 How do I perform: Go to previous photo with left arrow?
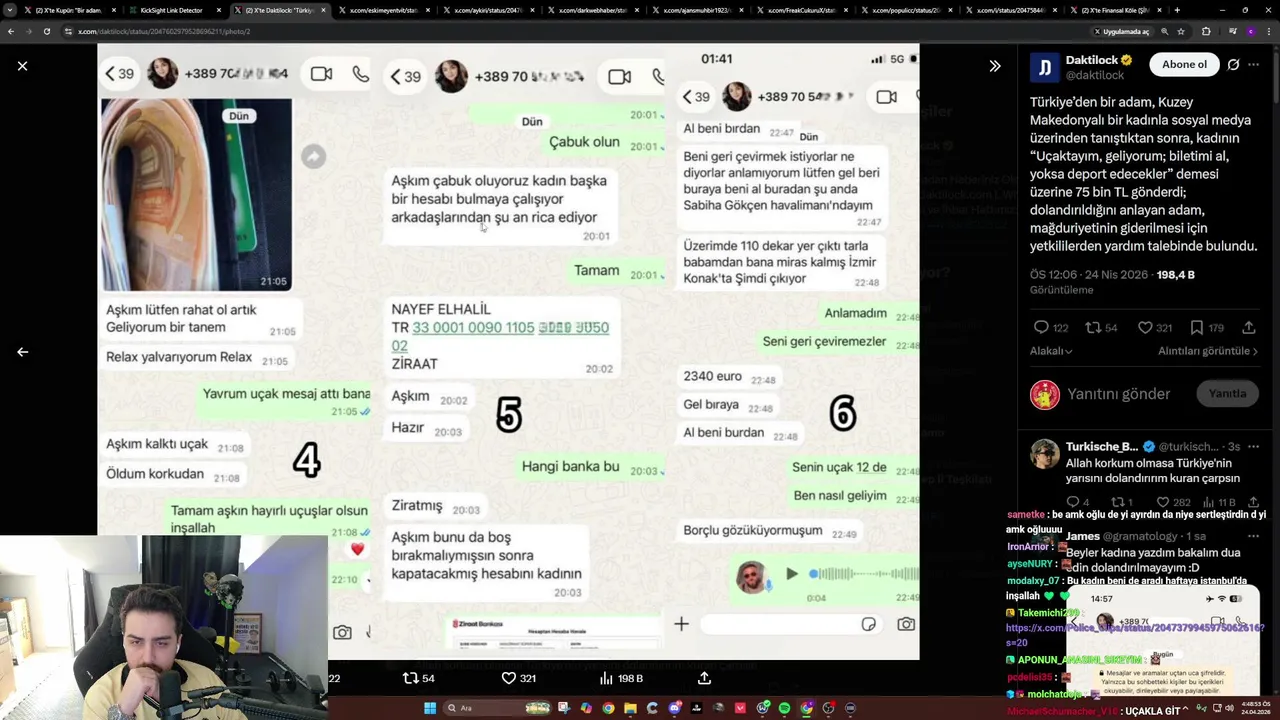coord(22,352)
